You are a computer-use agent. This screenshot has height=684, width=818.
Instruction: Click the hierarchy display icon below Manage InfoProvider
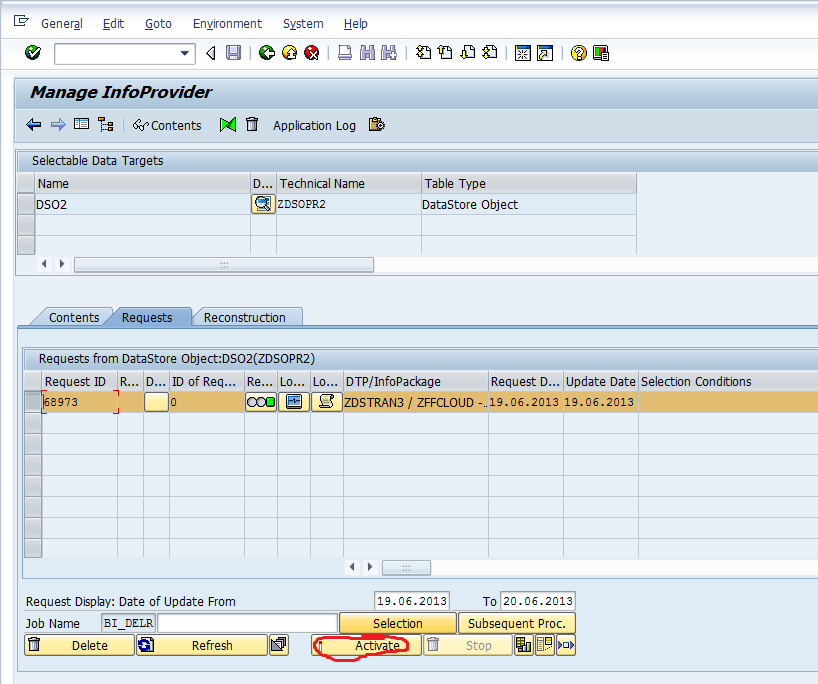point(105,125)
